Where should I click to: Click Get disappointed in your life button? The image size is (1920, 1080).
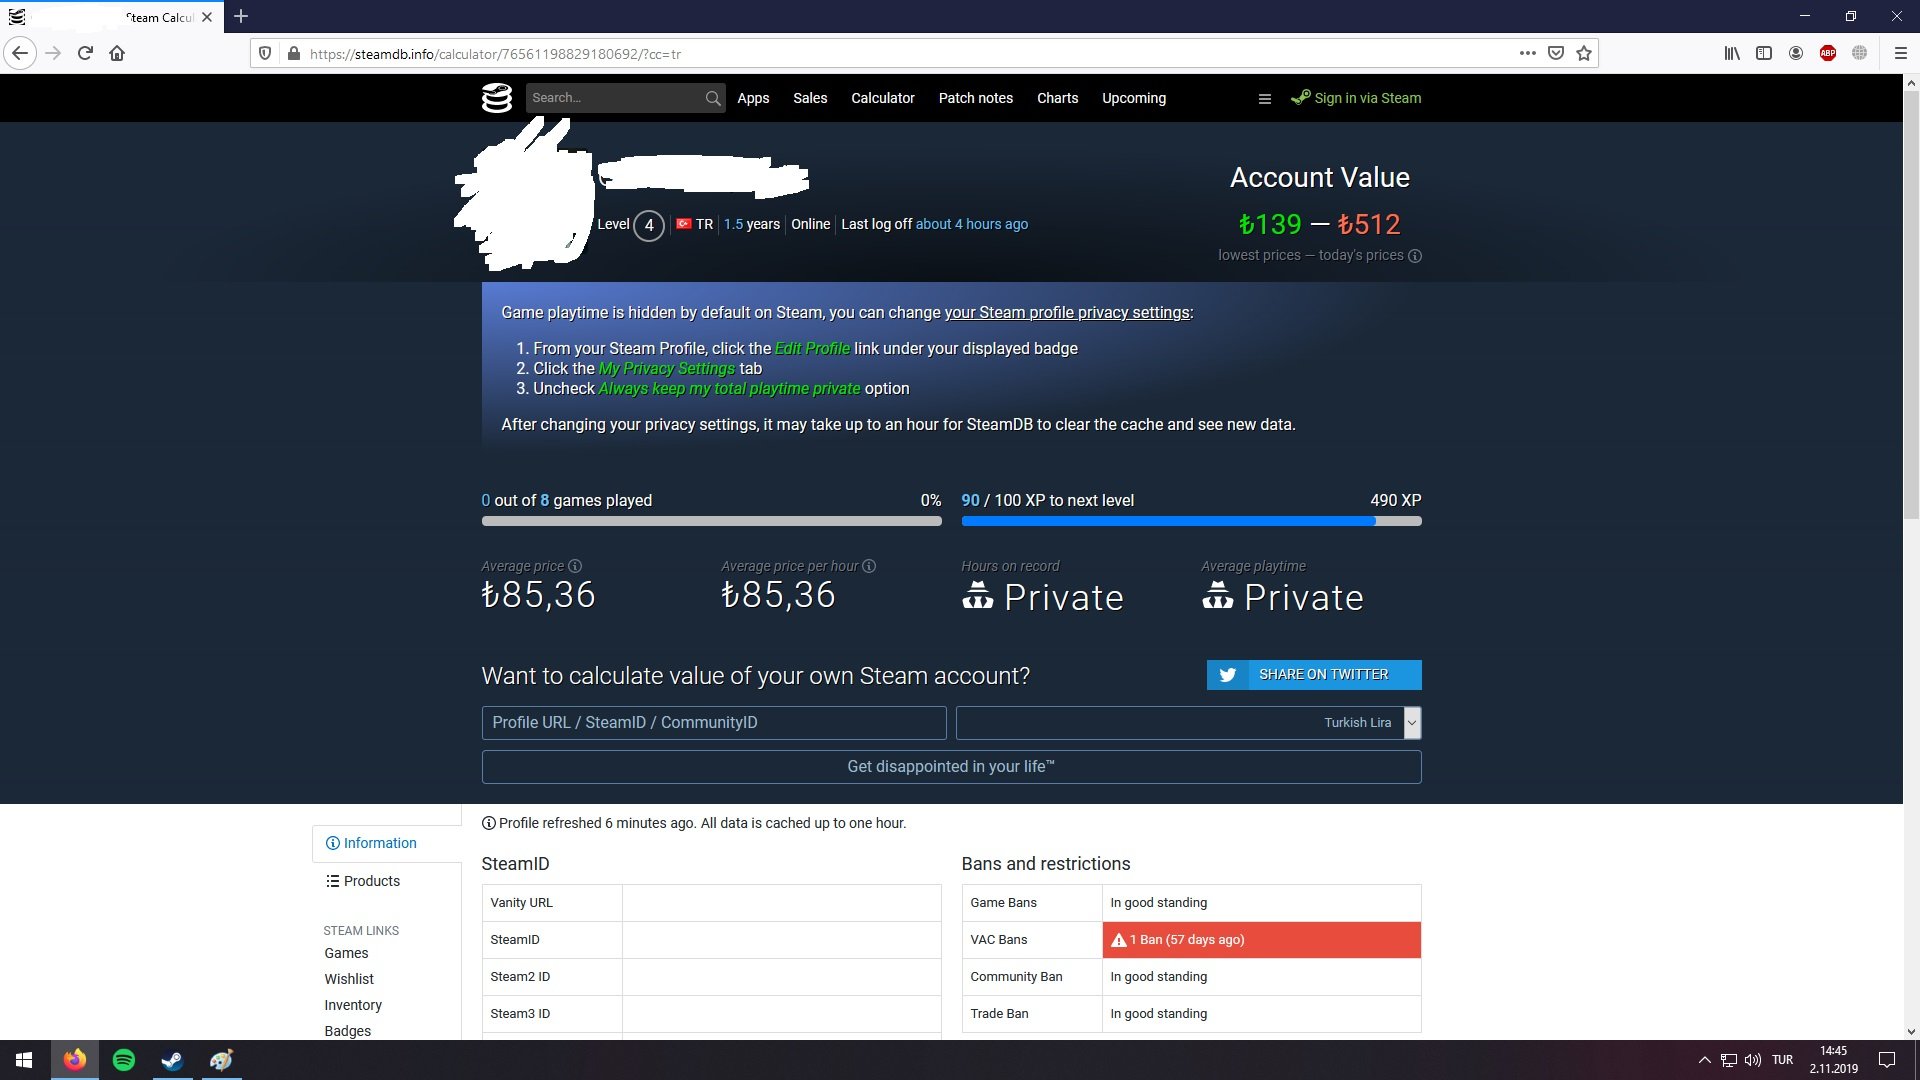[x=951, y=767]
